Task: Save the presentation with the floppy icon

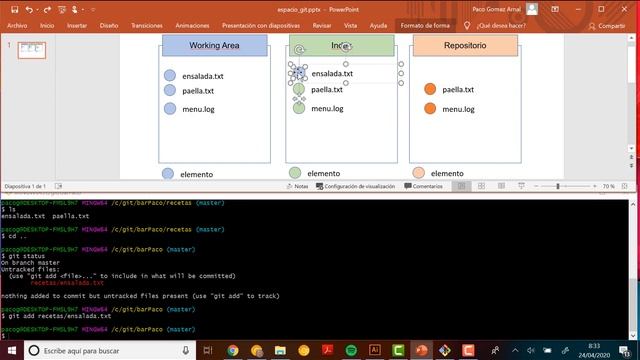Action: click(x=15, y=9)
